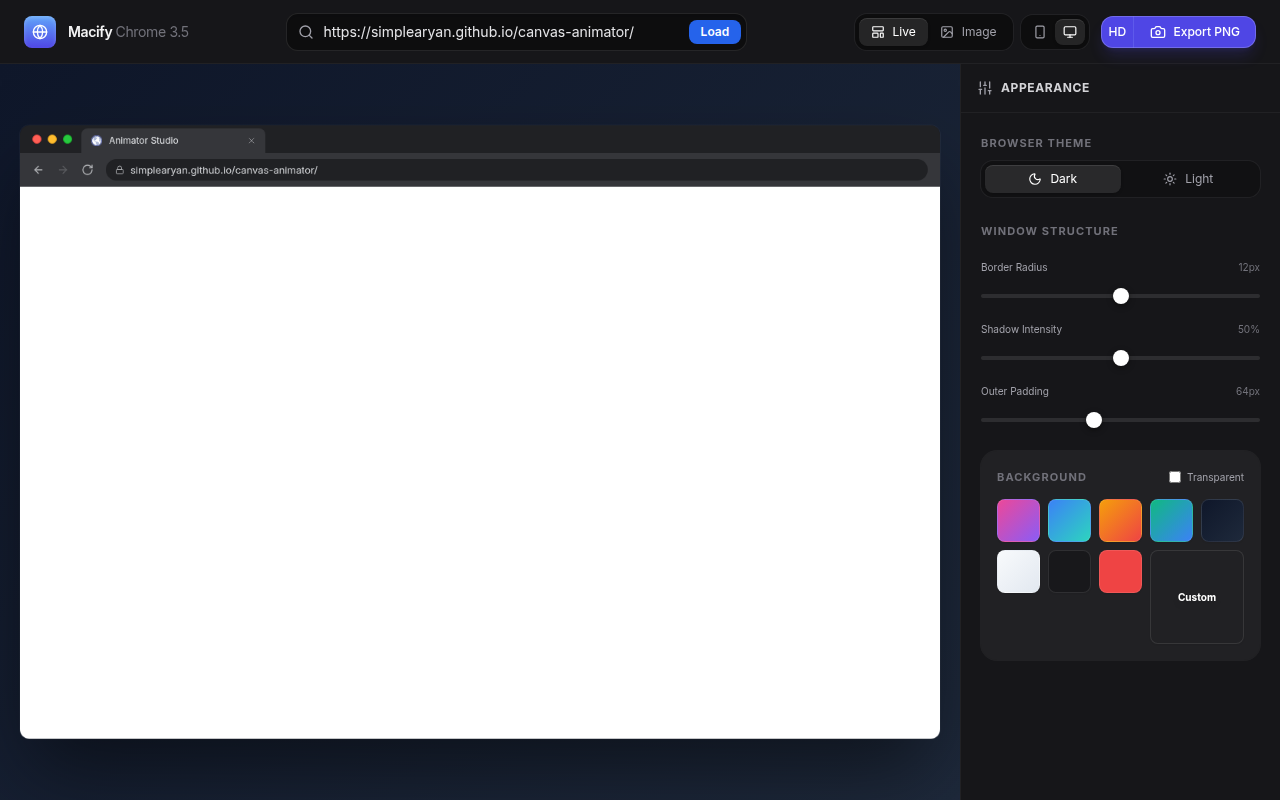1280x800 pixels.
Task: Switch to Image mode tab
Action: (x=968, y=32)
